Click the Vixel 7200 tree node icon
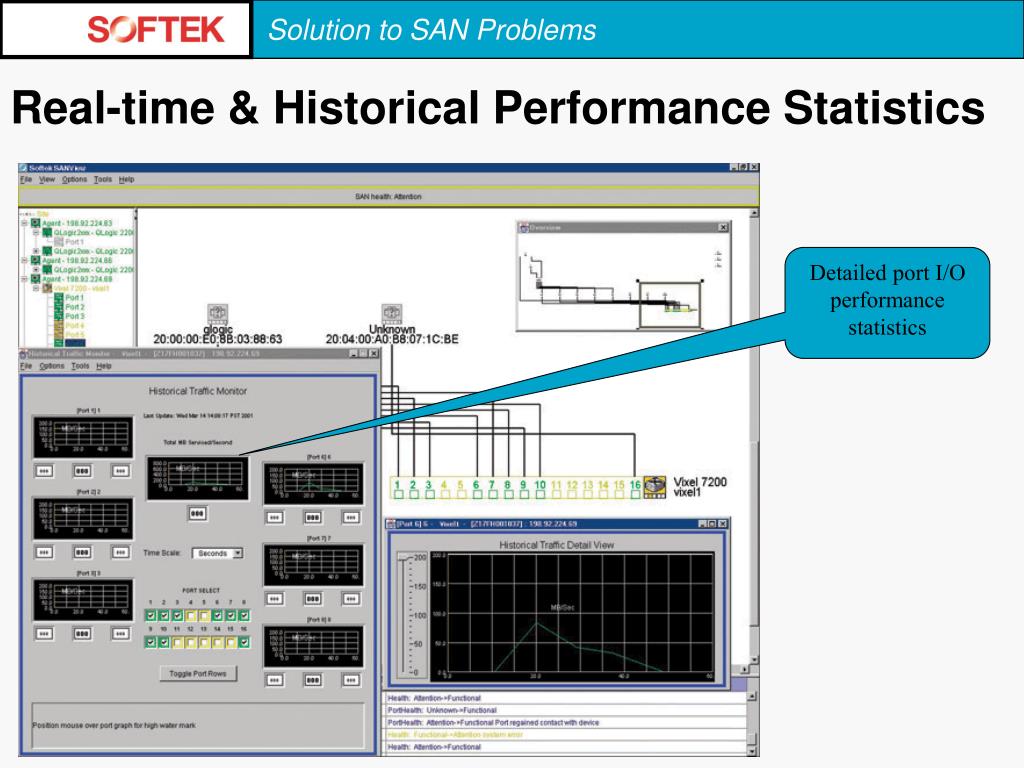 click(47, 288)
